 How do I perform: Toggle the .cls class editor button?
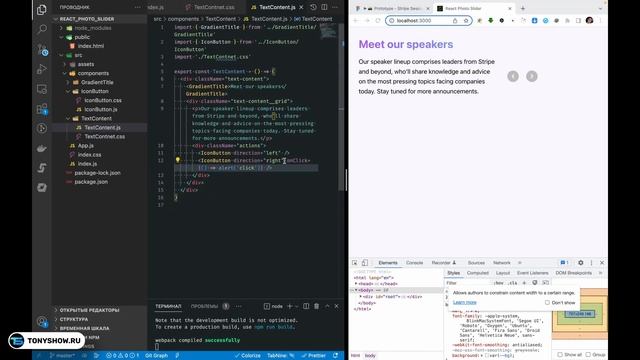tap(513, 283)
